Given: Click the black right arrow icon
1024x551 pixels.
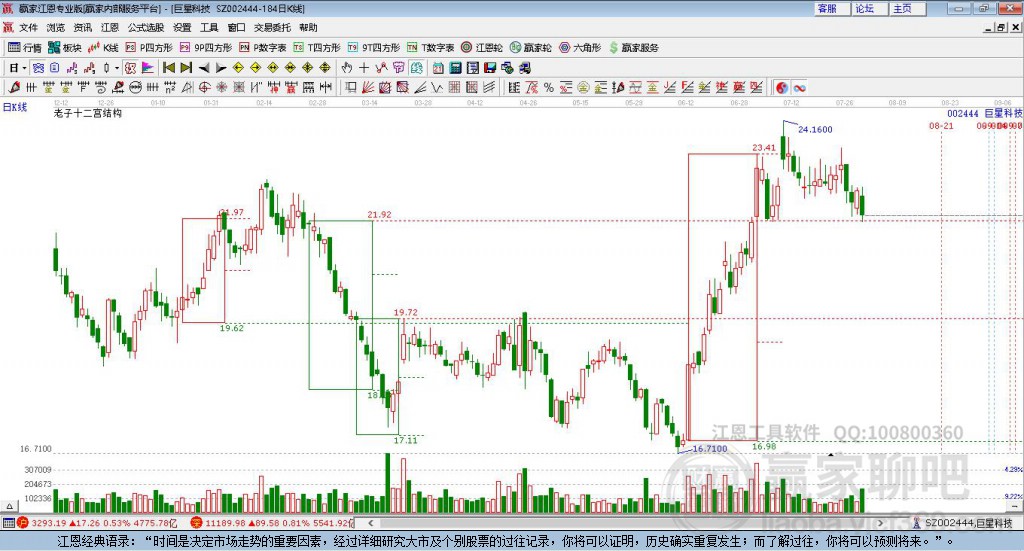Looking at the screenshot, I should (221, 68).
